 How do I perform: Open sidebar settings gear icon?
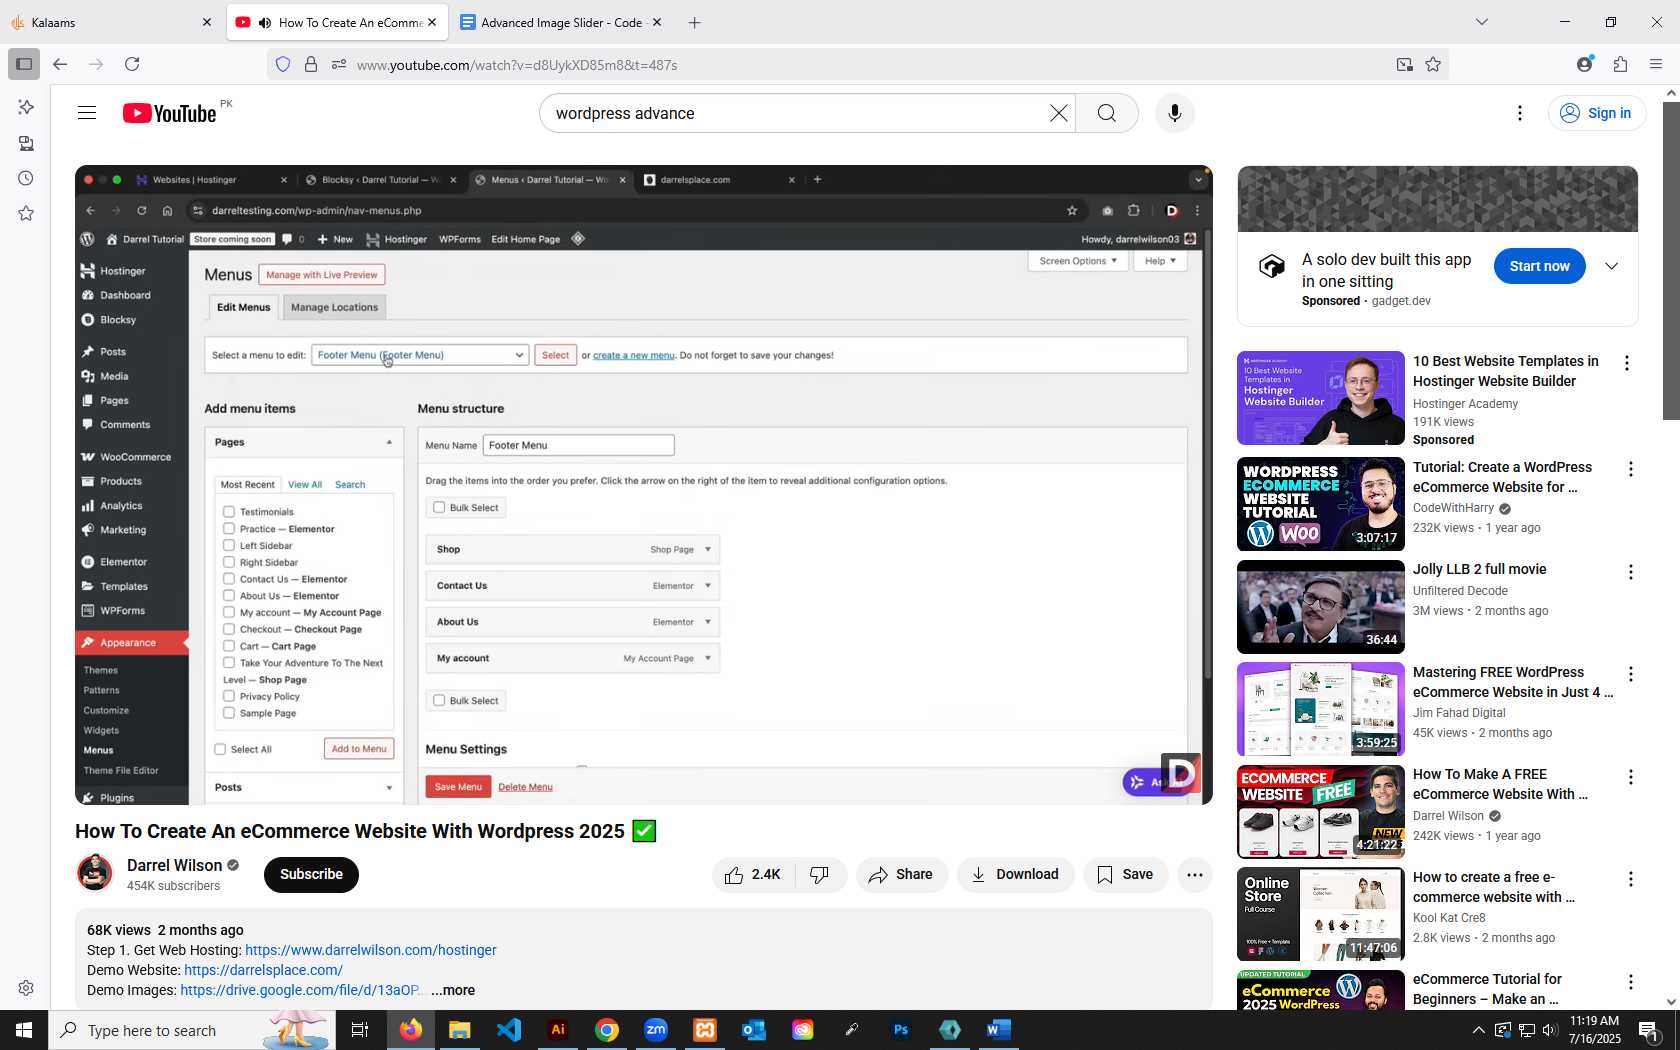coord(26,988)
